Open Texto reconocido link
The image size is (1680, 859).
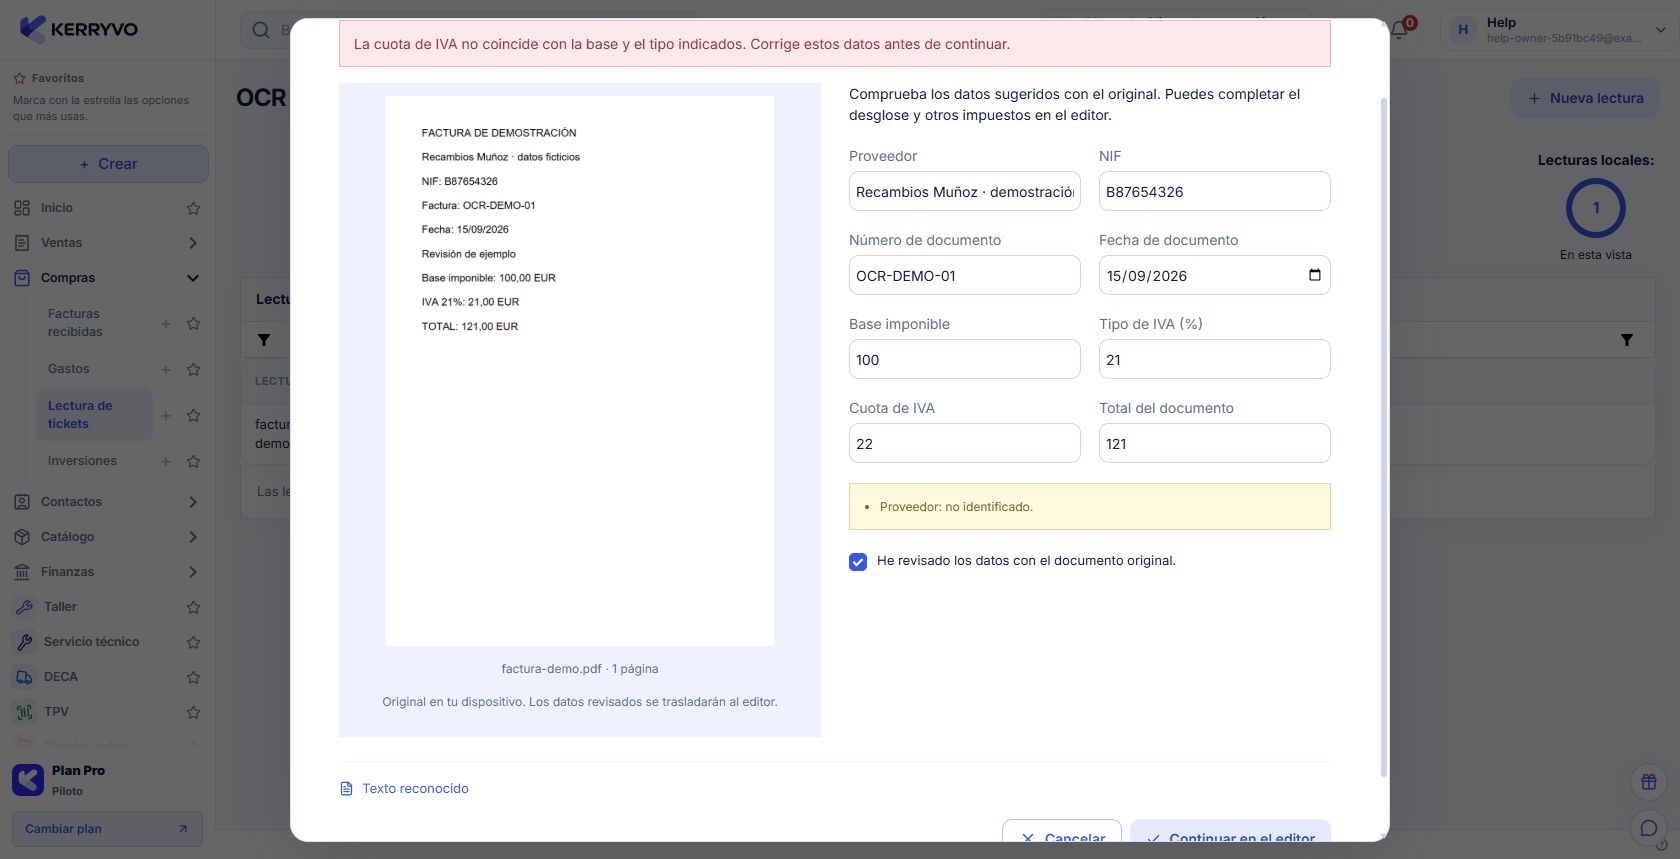(404, 789)
